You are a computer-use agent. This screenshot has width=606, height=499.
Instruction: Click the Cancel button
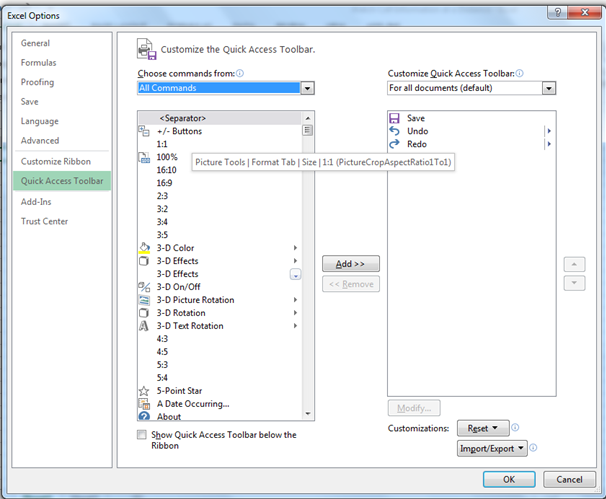point(569,480)
